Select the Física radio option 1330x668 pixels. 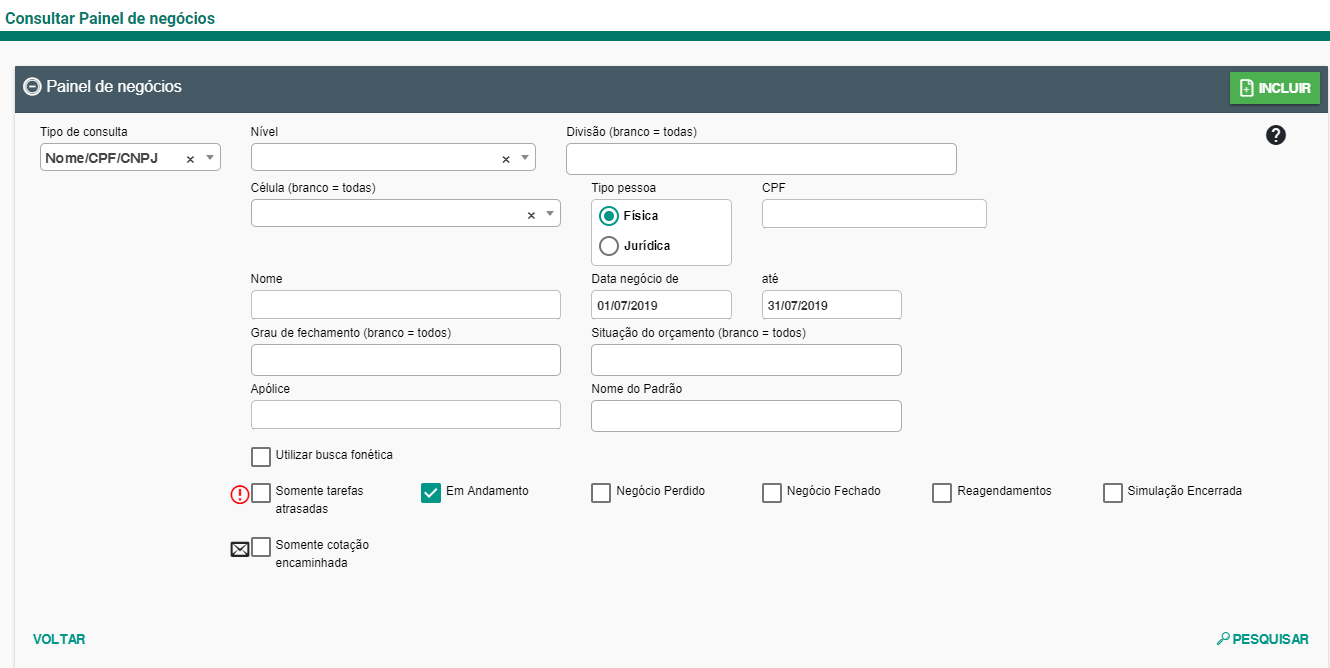609,216
